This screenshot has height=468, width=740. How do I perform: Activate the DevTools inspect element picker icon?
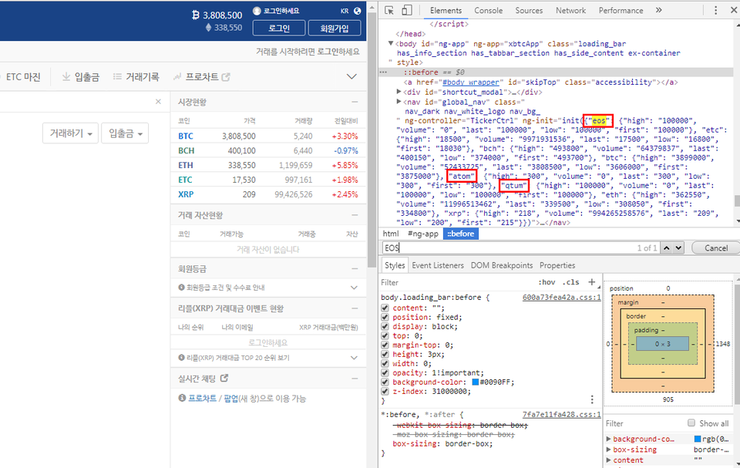389,10
